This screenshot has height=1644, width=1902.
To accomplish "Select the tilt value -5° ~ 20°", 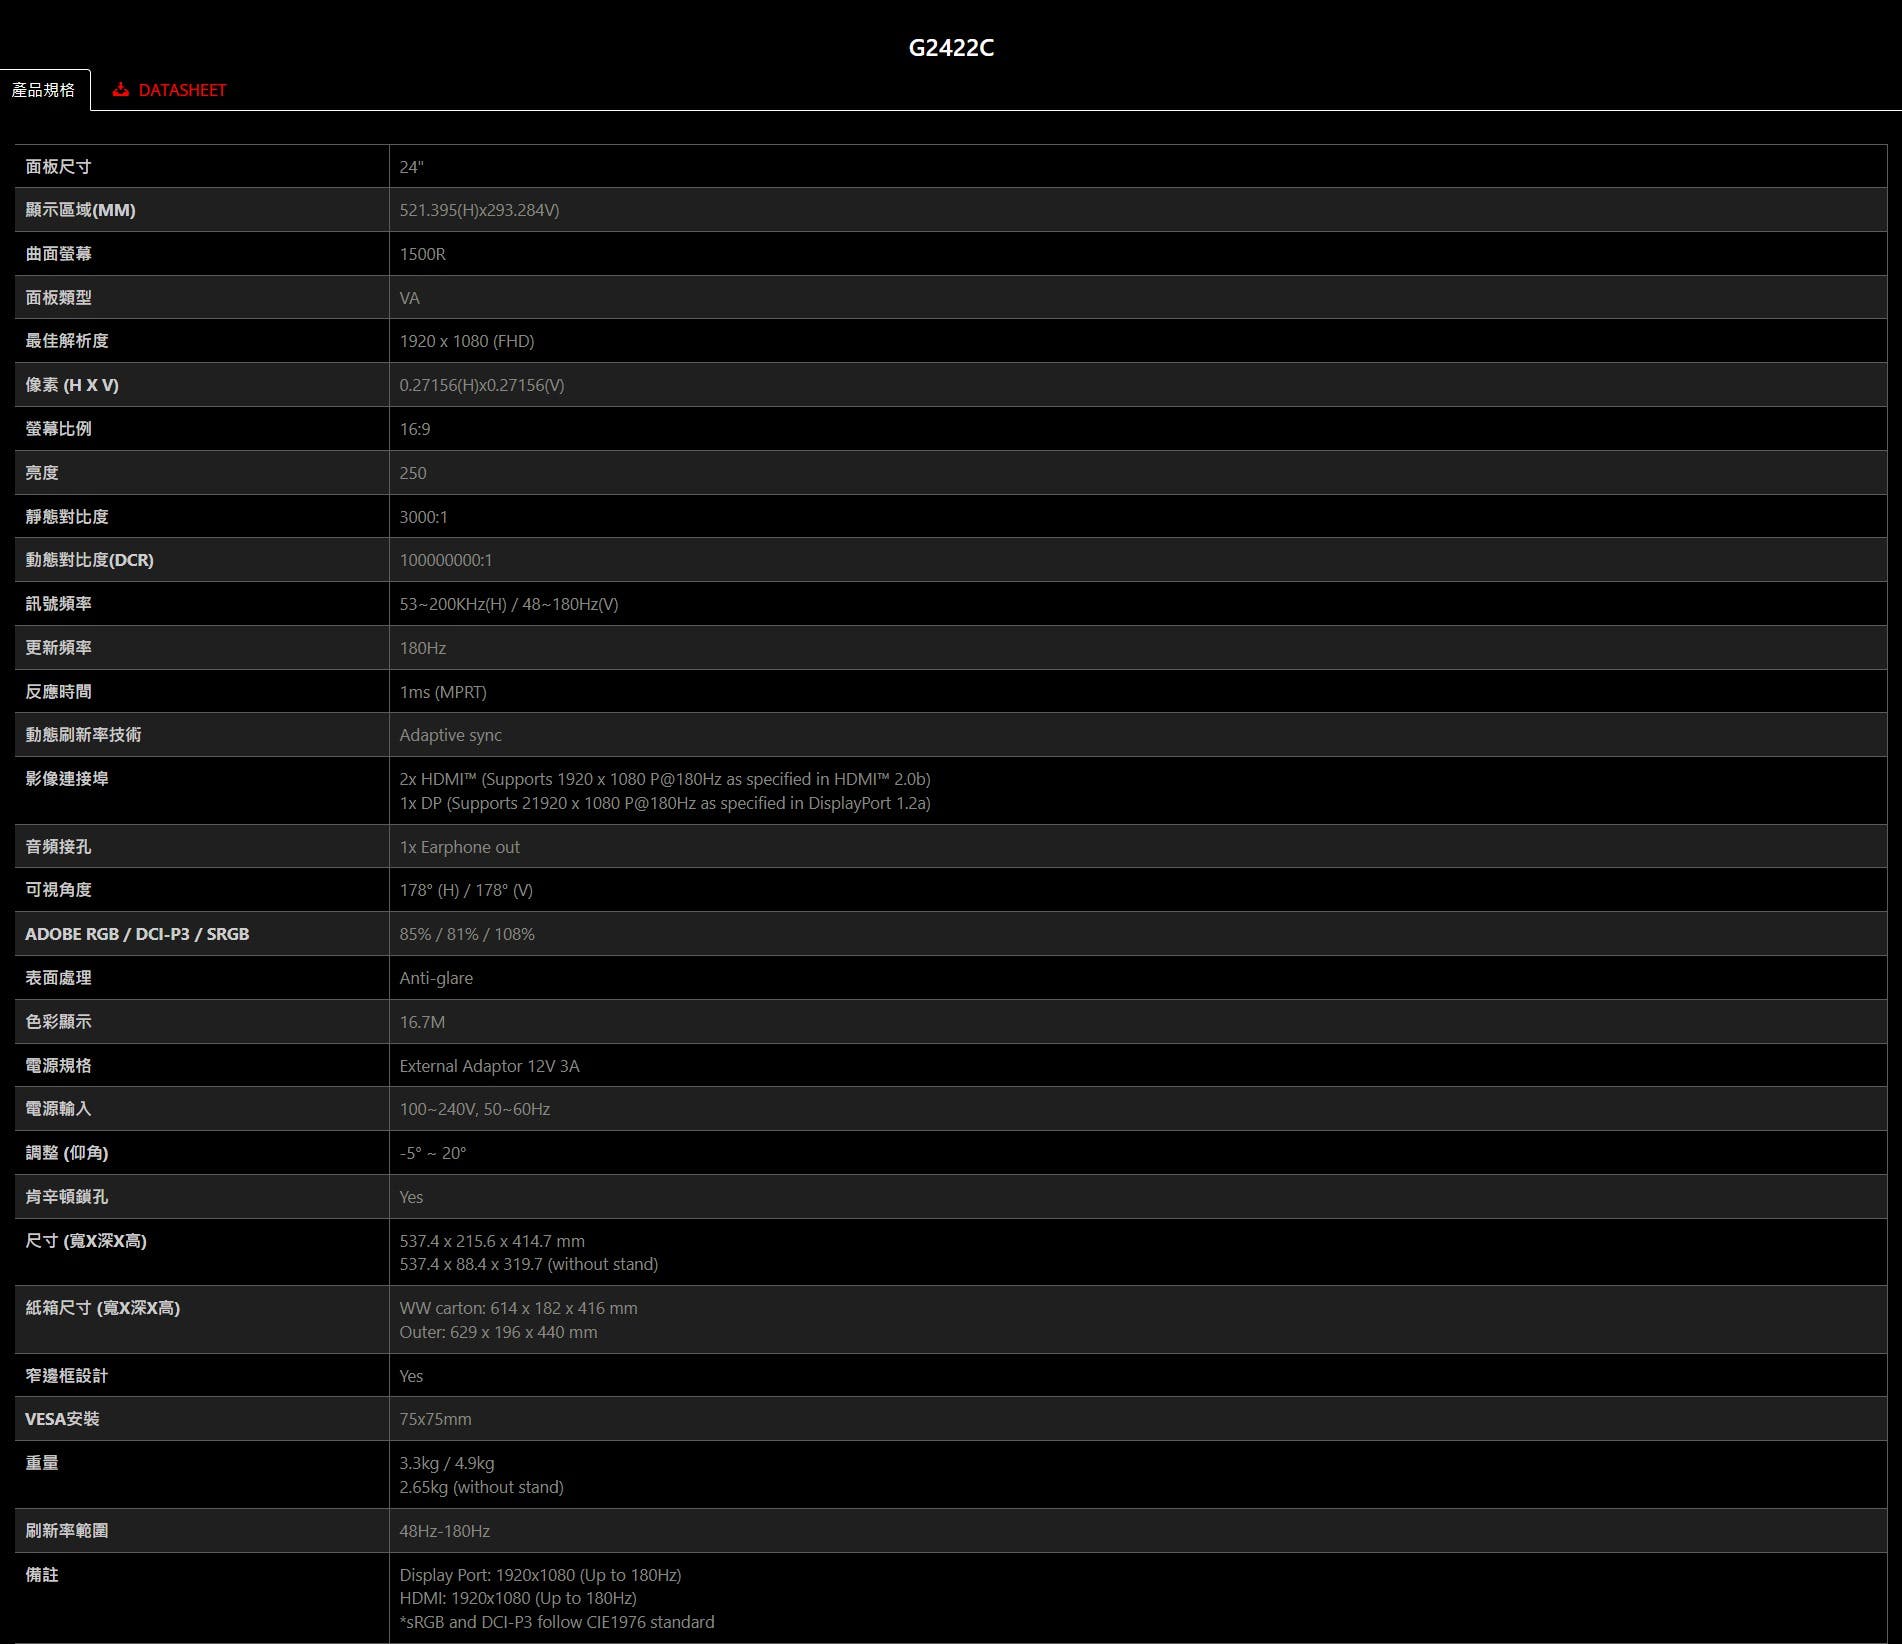I will tap(432, 1153).
